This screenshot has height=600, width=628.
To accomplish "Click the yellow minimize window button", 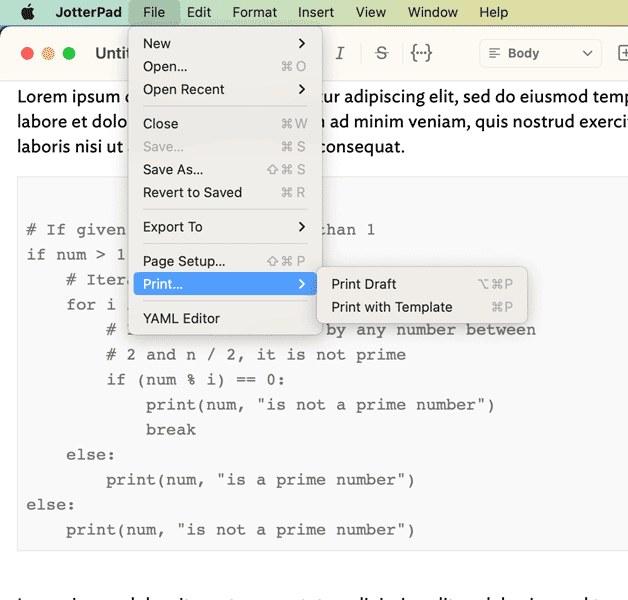I will point(48,53).
